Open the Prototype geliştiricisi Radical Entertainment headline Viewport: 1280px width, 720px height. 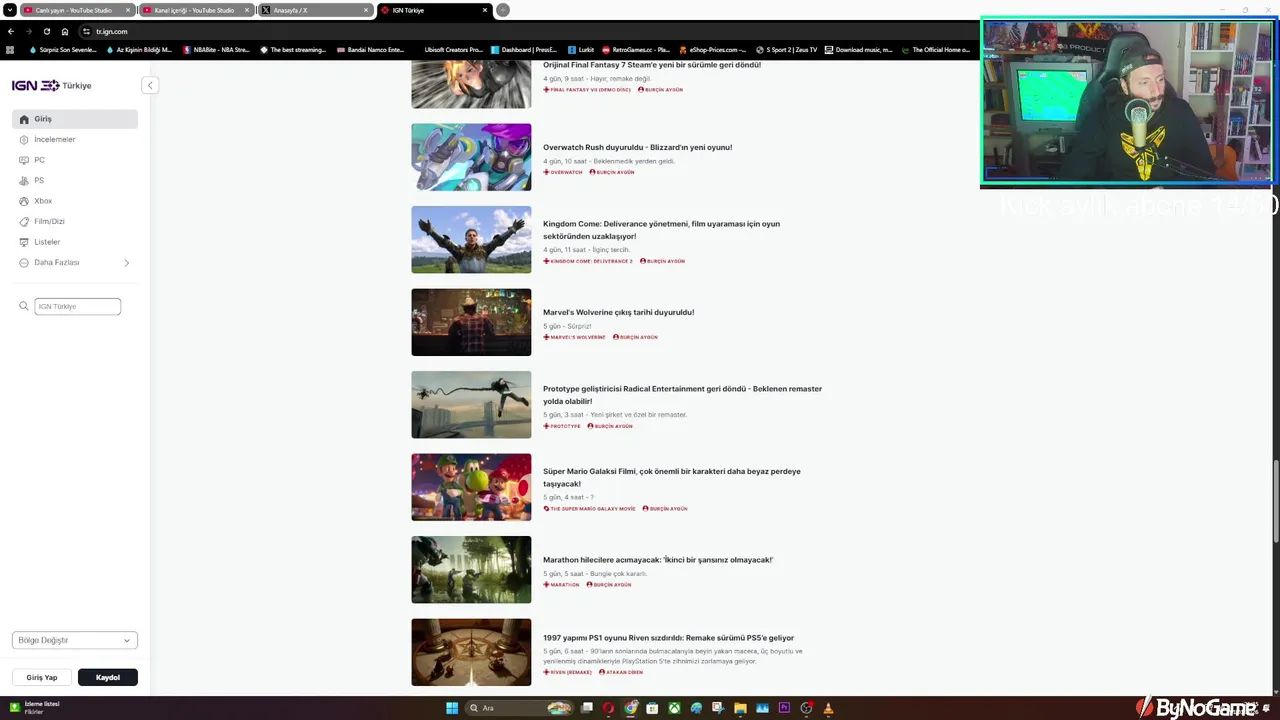[x=682, y=395]
